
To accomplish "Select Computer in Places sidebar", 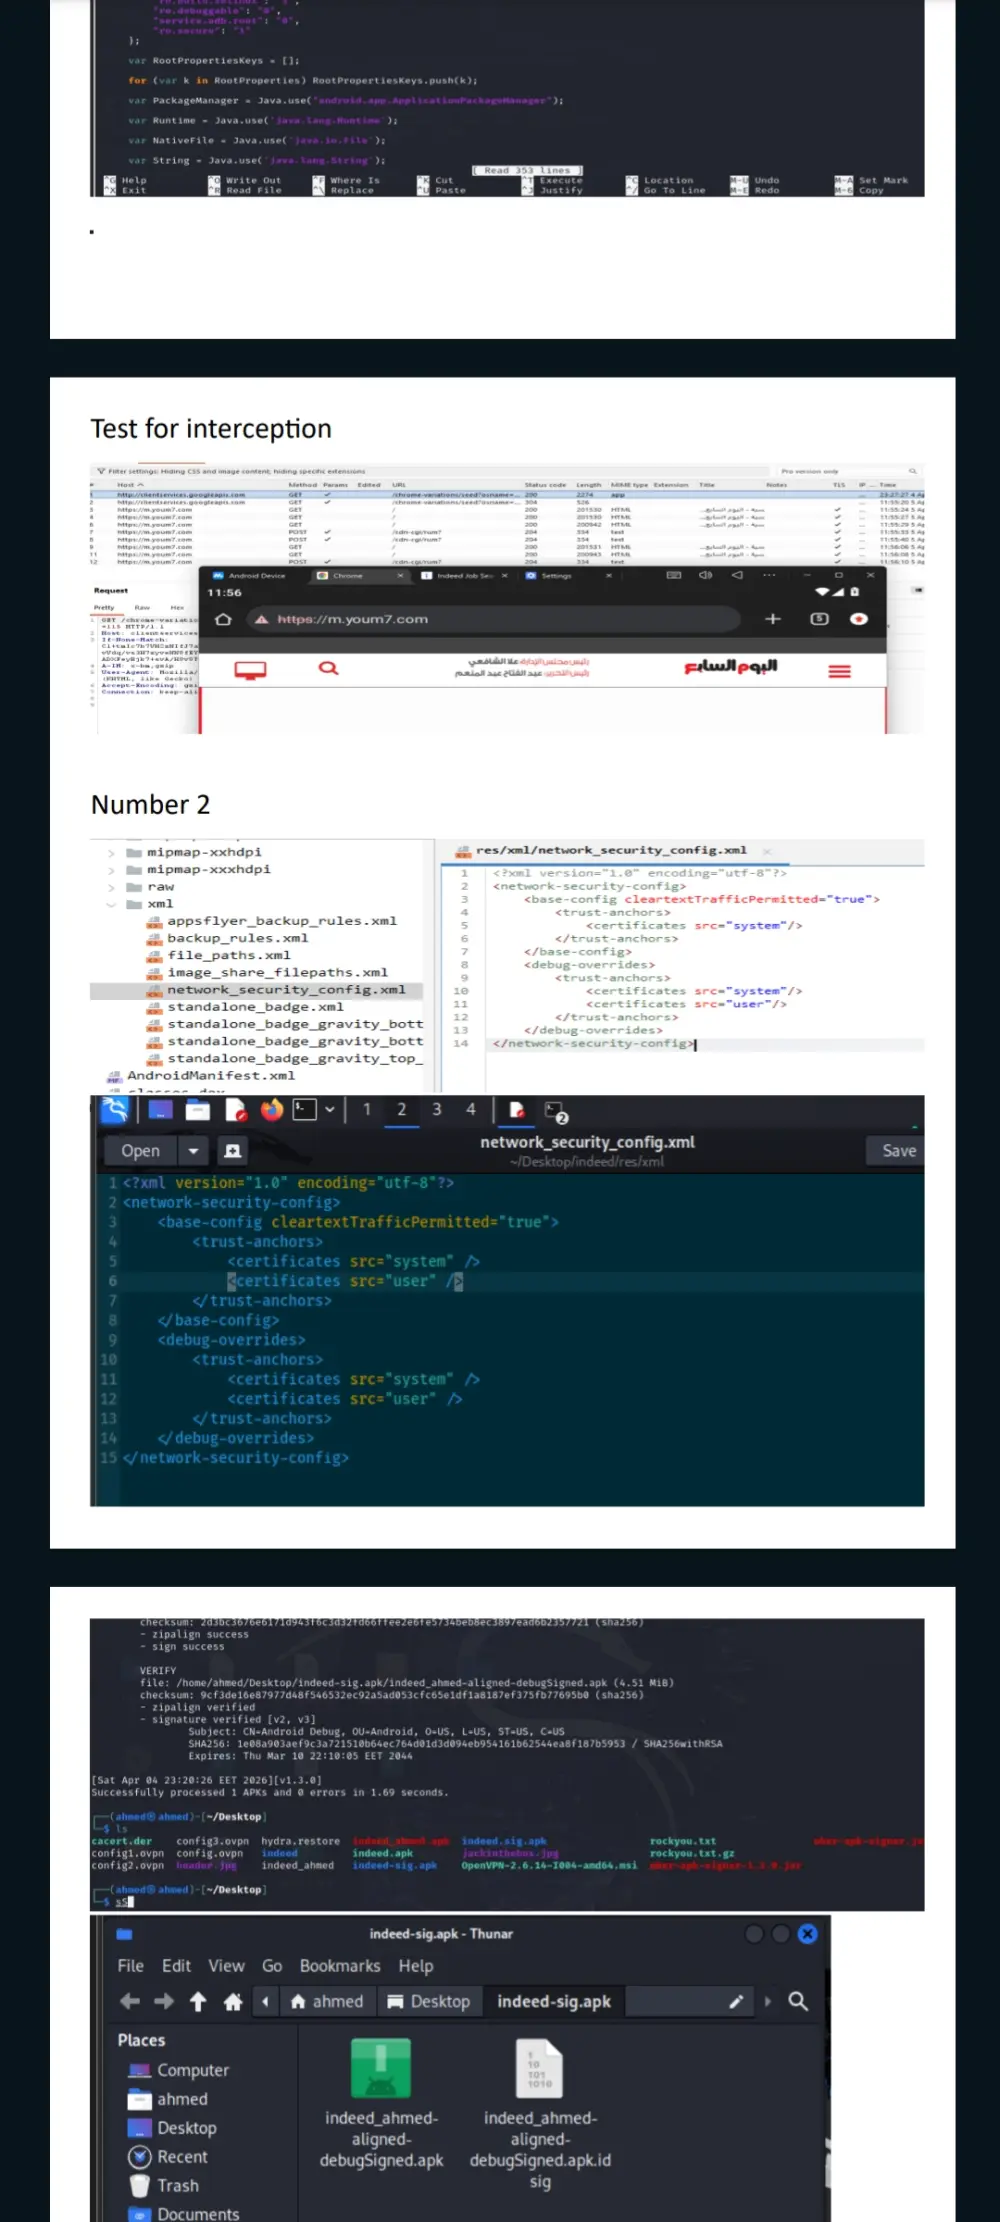I will click(x=178, y=2070).
